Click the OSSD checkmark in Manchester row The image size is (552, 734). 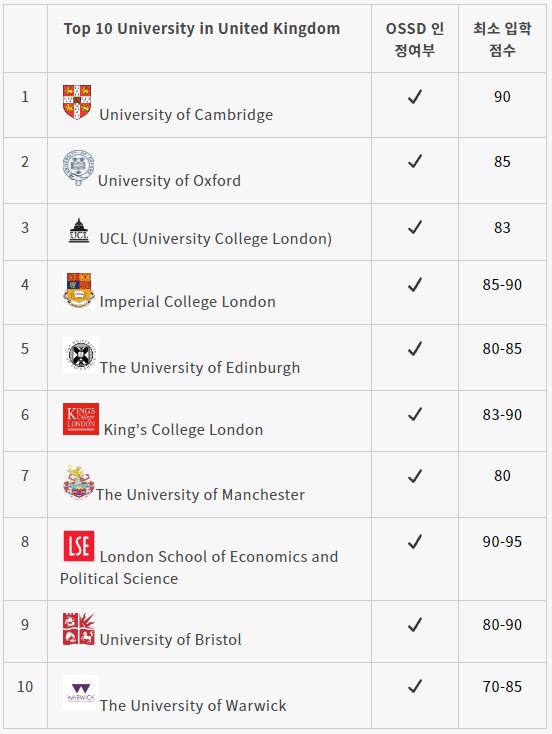pos(415,476)
